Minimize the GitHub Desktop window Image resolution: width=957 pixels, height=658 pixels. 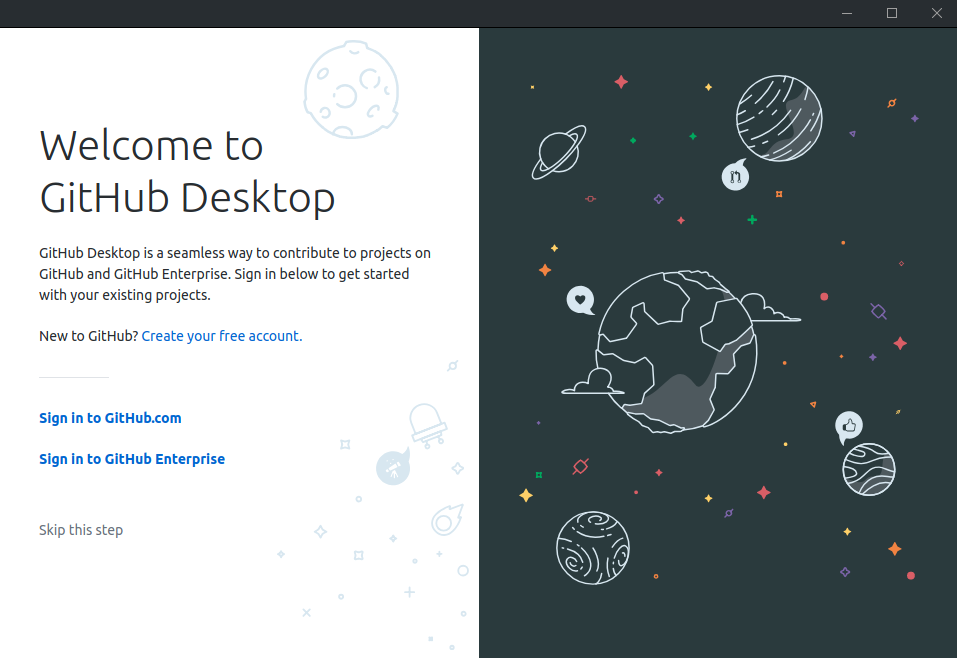[847, 13]
